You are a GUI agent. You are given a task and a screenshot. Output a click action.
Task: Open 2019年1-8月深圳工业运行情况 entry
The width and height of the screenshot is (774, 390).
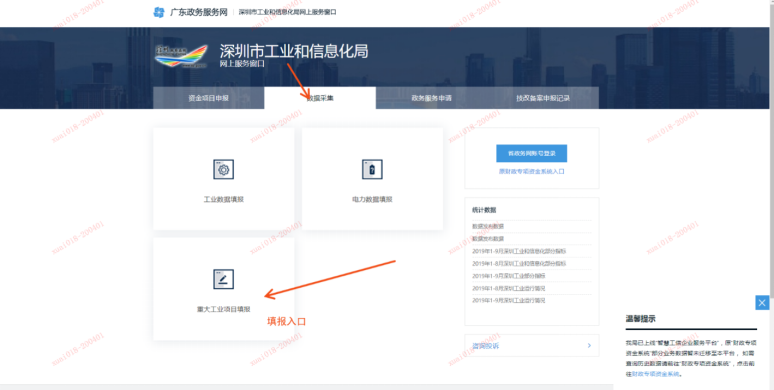(x=509, y=288)
